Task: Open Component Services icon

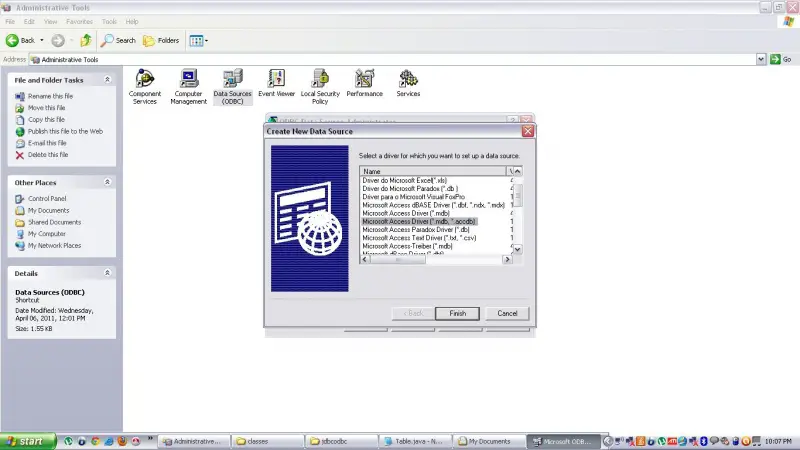Action: click(144, 87)
